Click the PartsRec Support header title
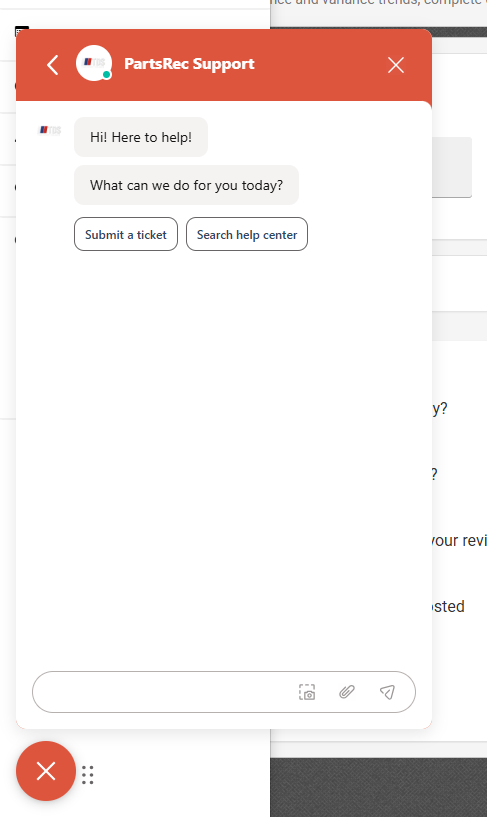The width and height of the screenshot is (487, 817). (x=189, y=64)
